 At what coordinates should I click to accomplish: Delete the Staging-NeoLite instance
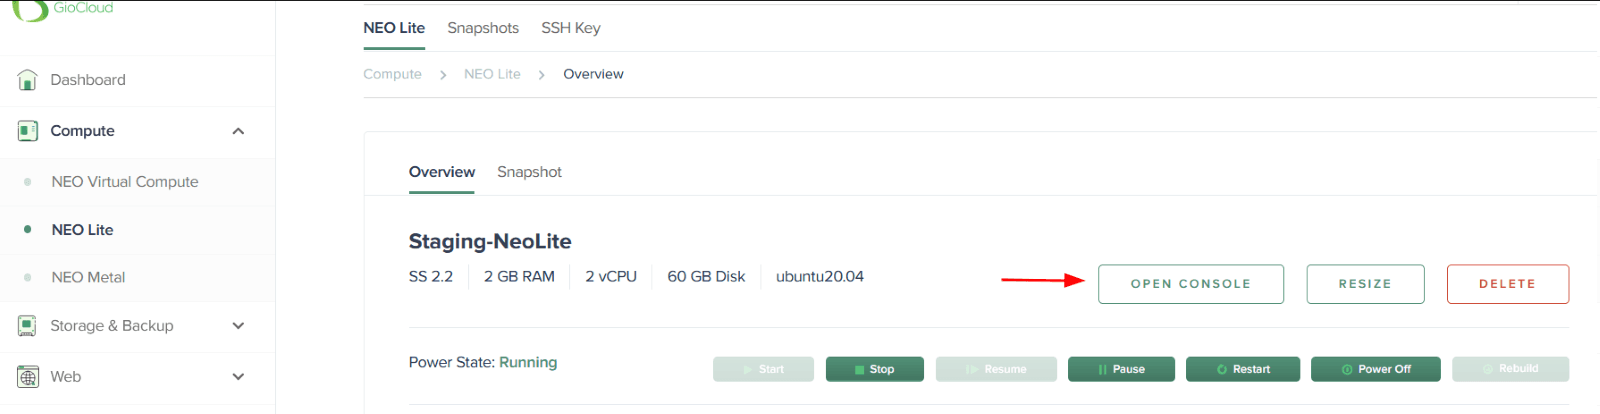click(1507, 284)
